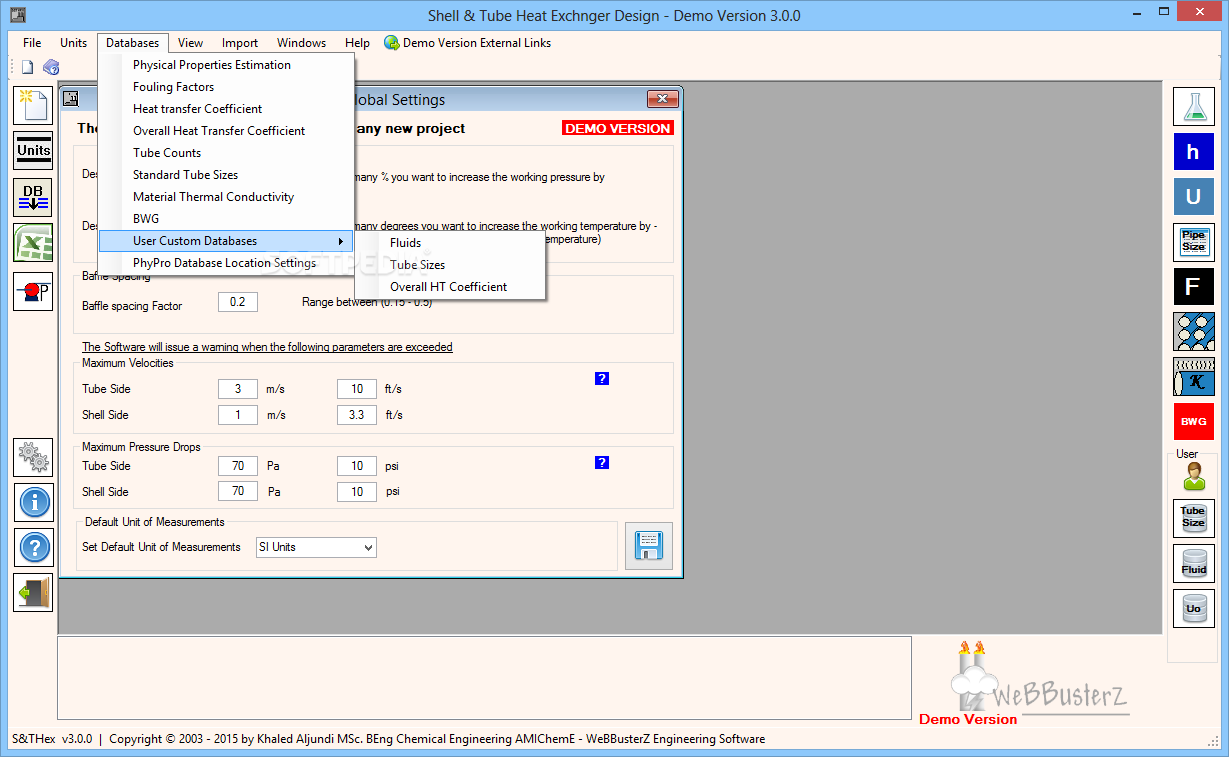
Task: Click help icon beside Maximum Pressure Drops
Action: coord(602,463)
